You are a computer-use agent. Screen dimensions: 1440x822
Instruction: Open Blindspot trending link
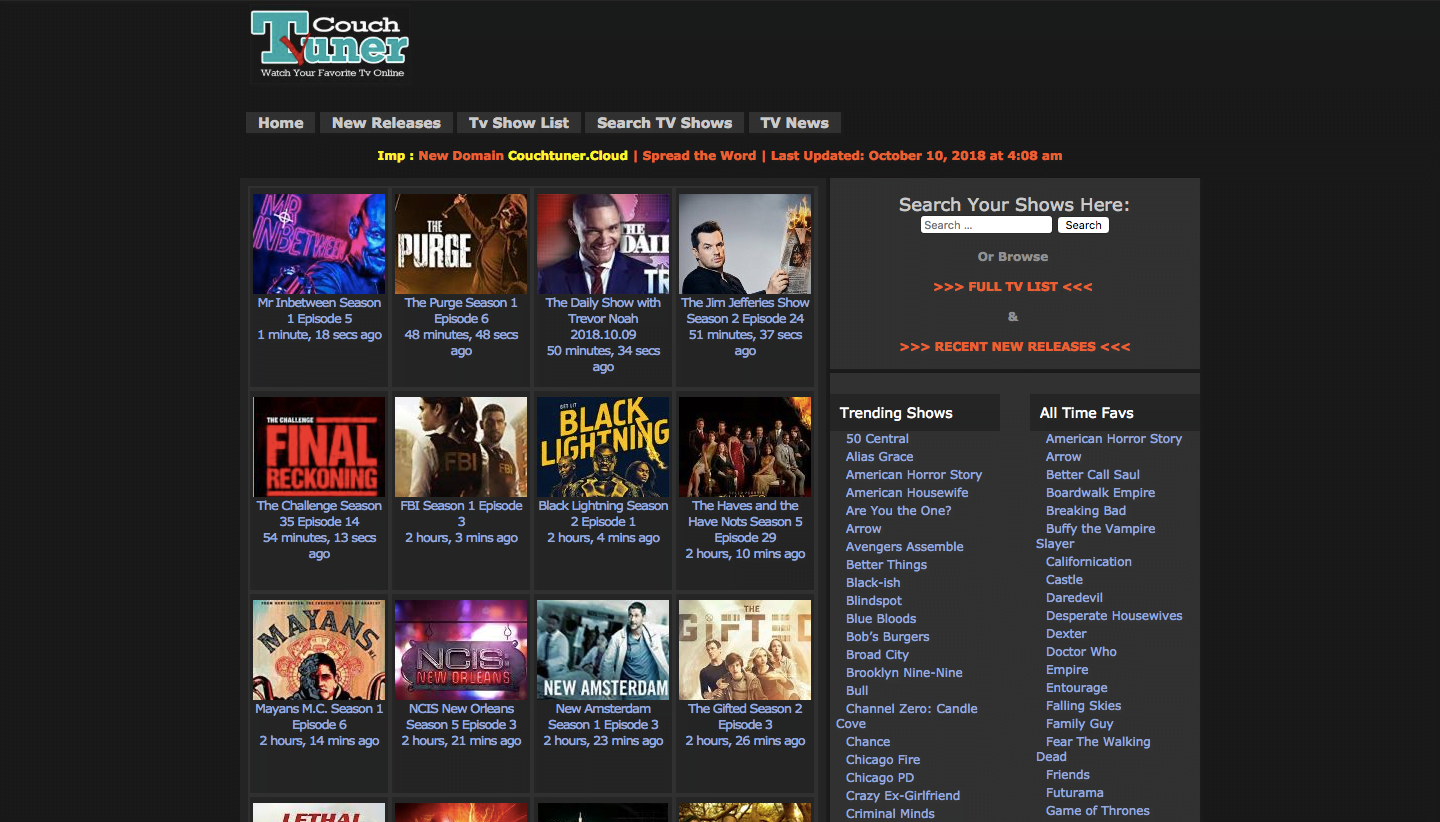pos(874,601)
